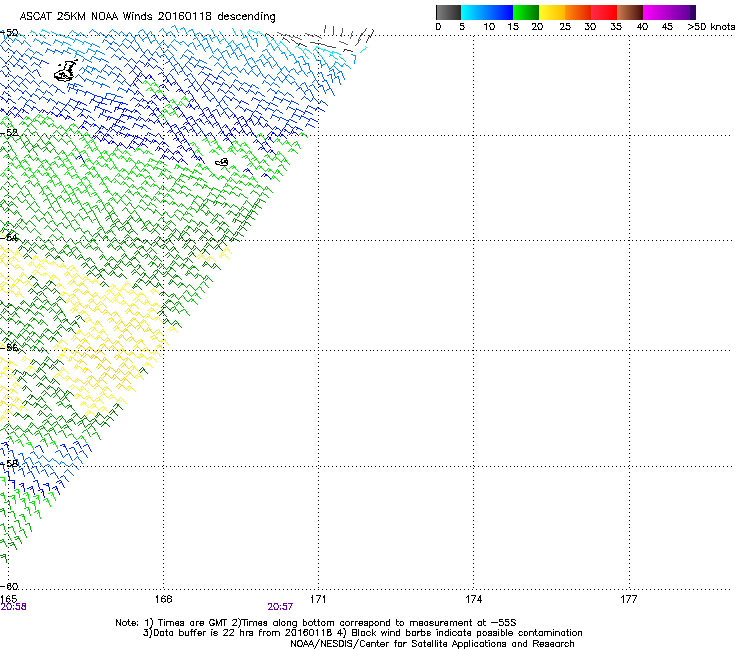Screen dimensions: 740x650
Task: Click the purple 20:58 time stamp
Action: point(13,607)
